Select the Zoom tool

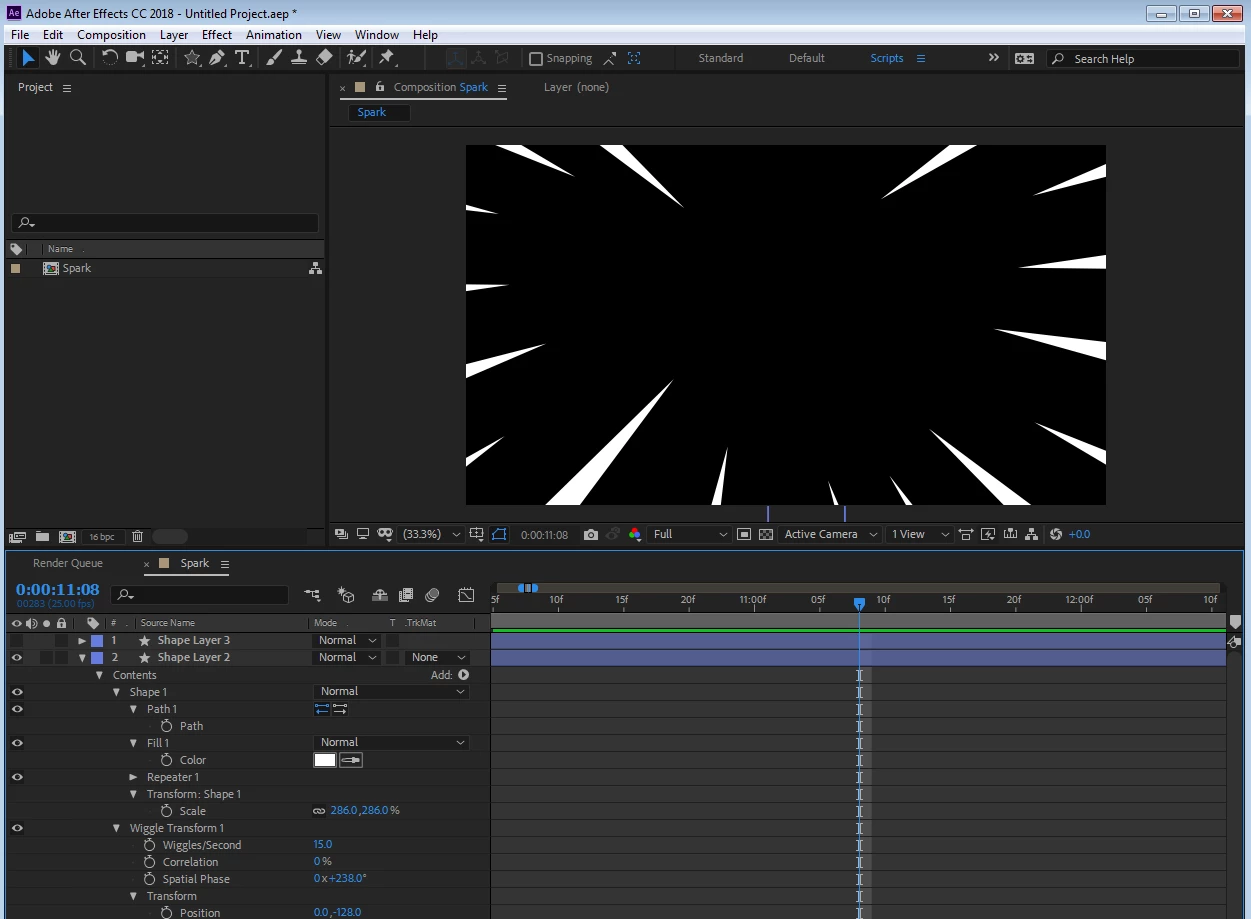pos(78,58)
